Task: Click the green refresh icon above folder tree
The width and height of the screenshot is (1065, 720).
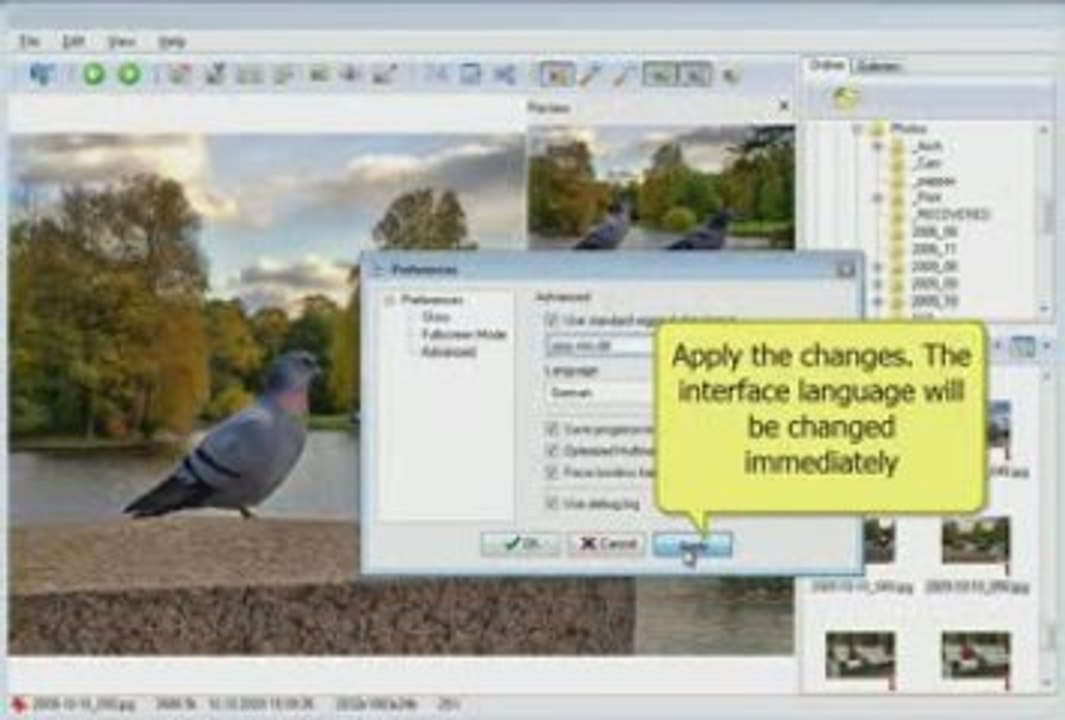Action: tap(844, 98)
